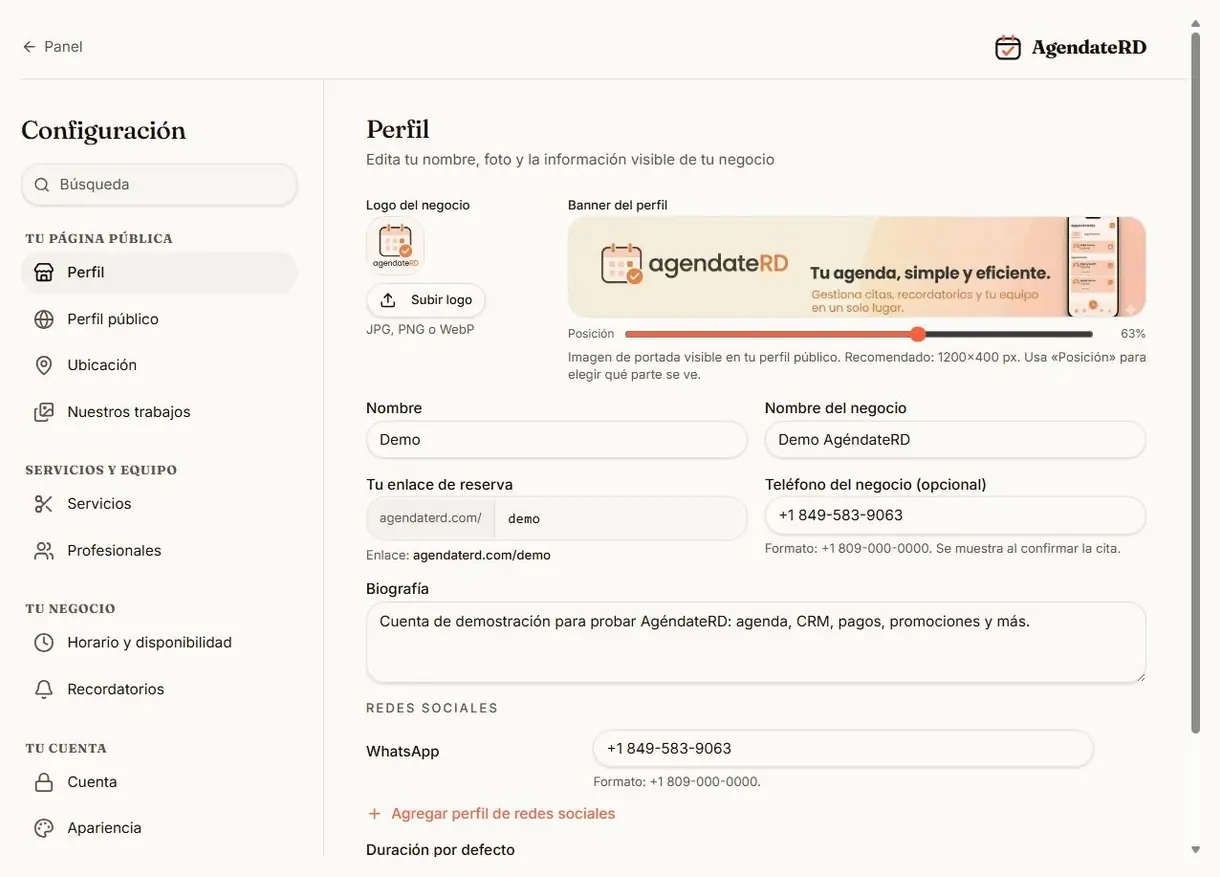Click the vertical scrollbar thumb
This screenshot has width=1220, height=877.
pyautogui.click(x=1195, y=383)
